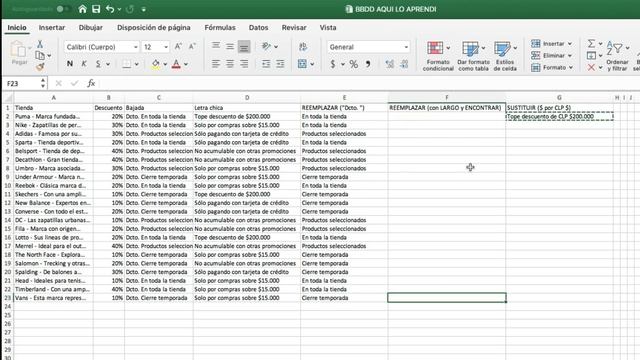Viewport: 640px width, 360px height.
Task: Expand the cell borders dropdown arrow
Action: tap(136, 64)
